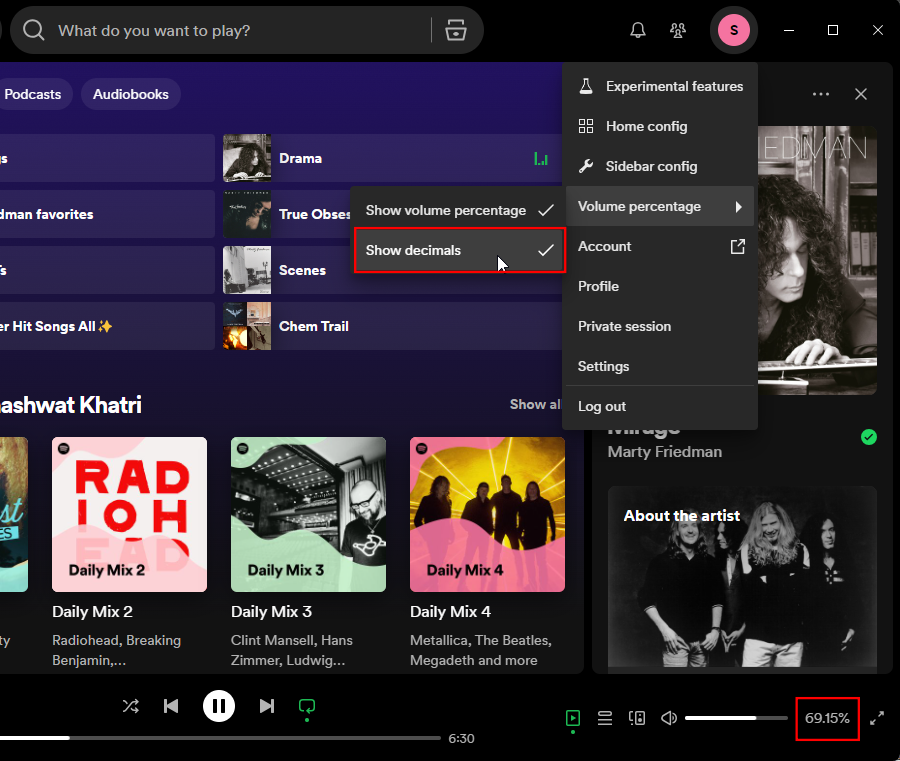Click the volume slider bar
900x761 pixels.
tap(736, 718)
